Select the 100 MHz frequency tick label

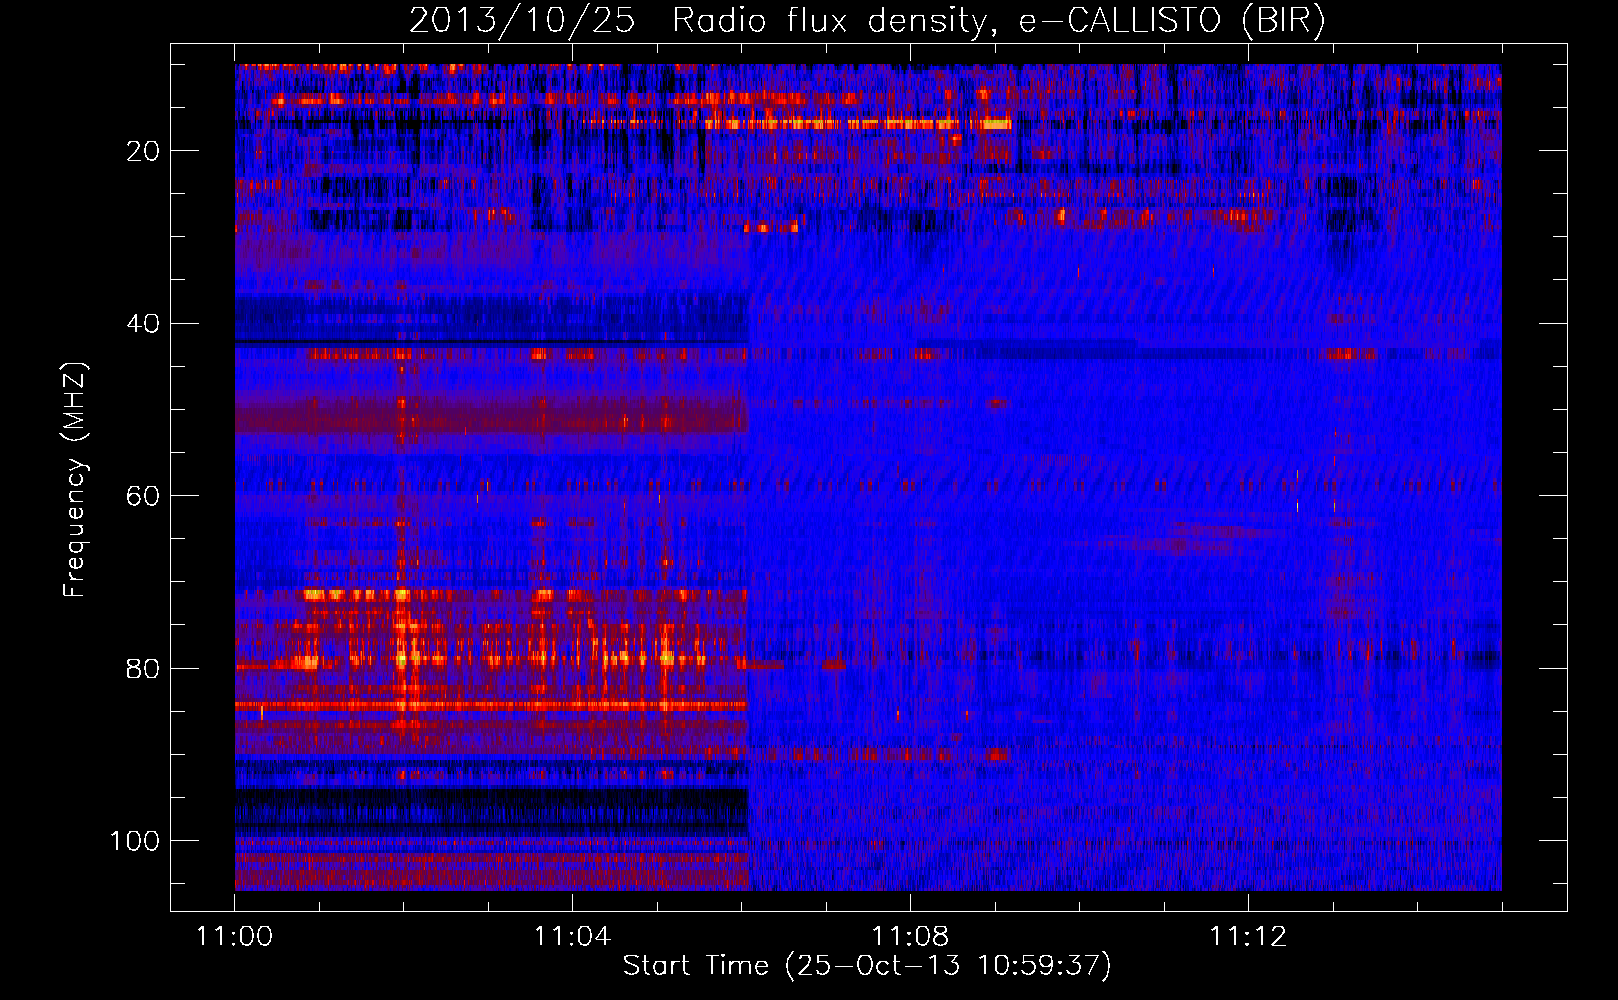[x=135, y=841]
